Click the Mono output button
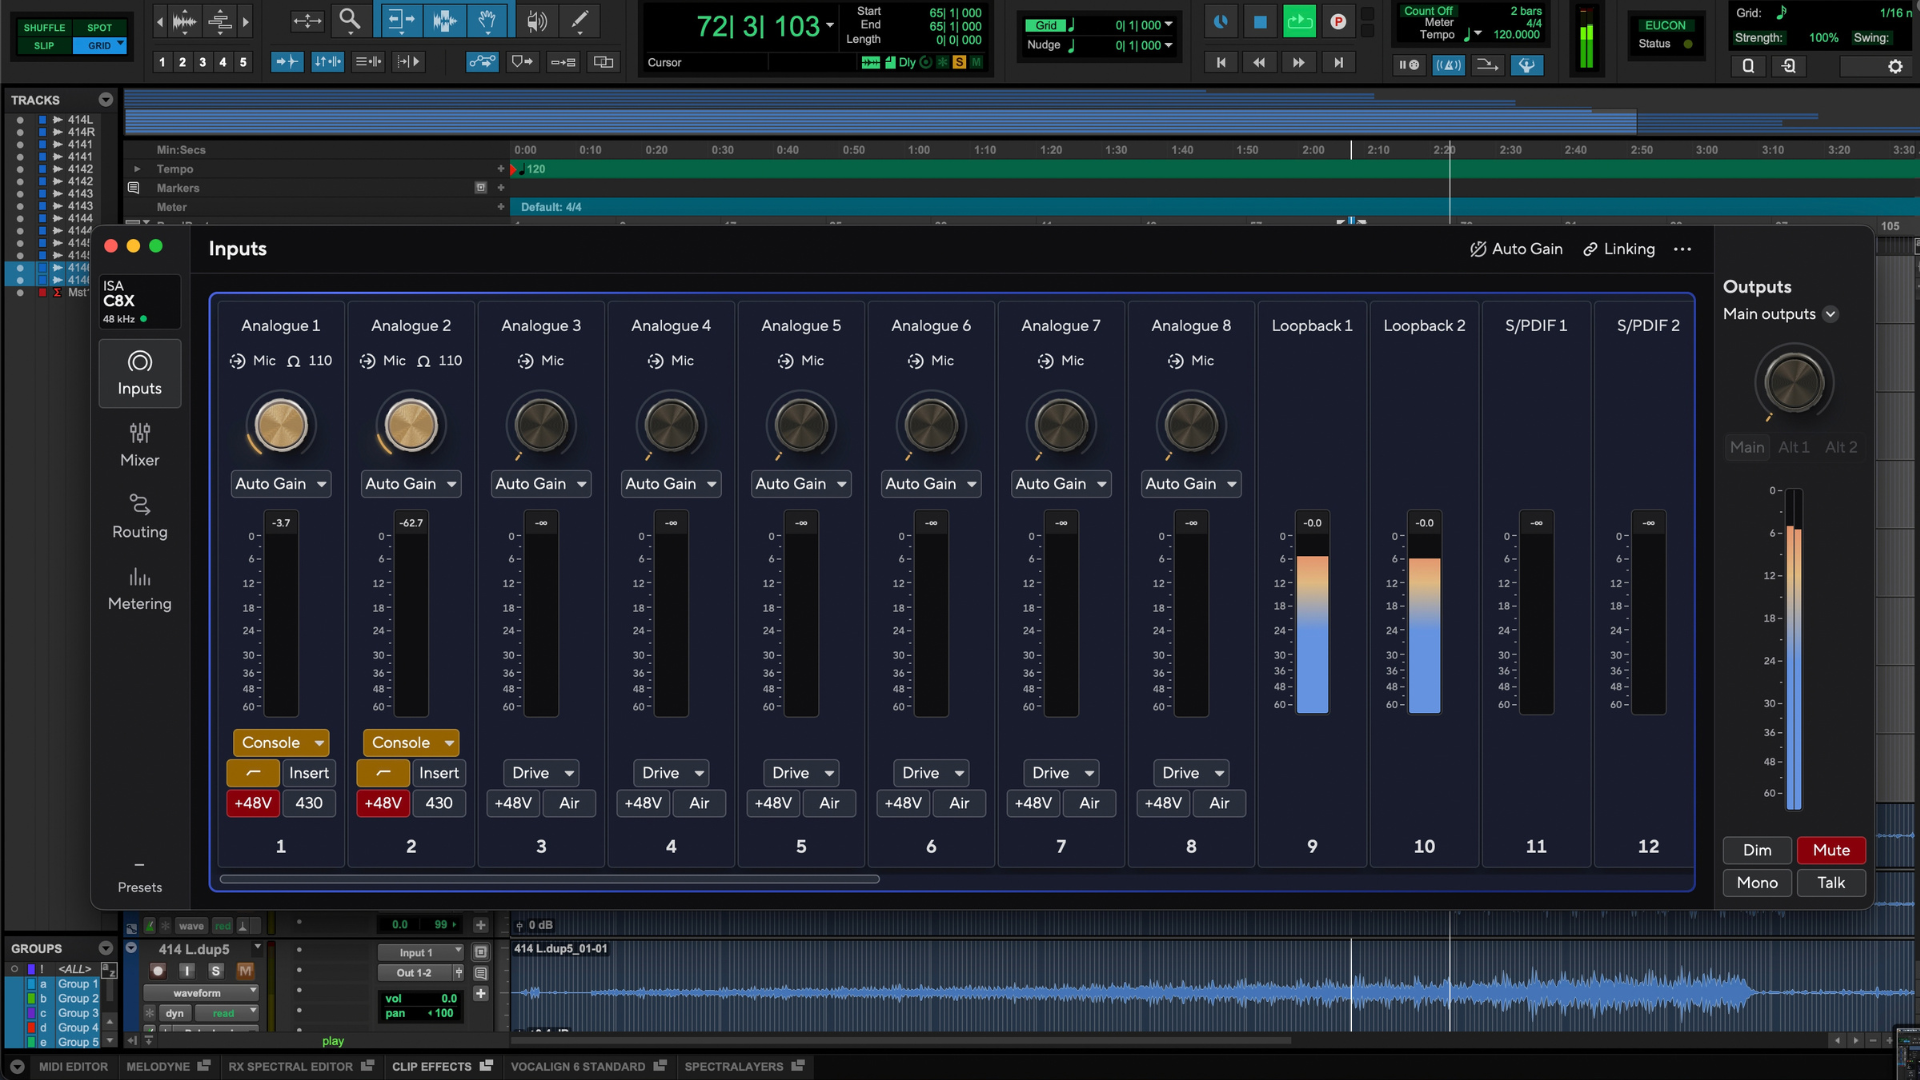Screen dimensions: 1920x1080 [1757, 883]
